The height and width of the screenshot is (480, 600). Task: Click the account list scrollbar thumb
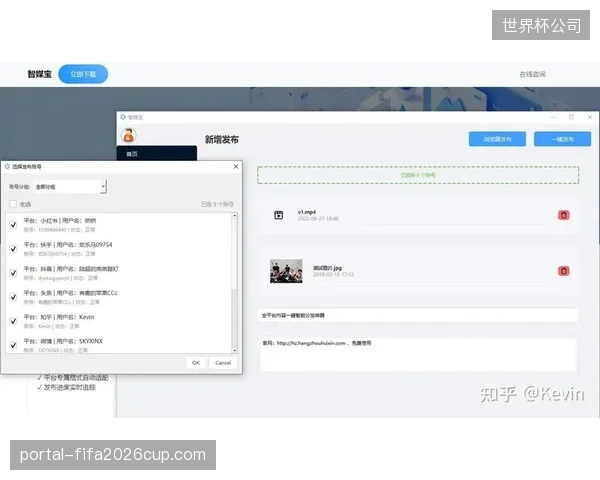pos(234,255)
